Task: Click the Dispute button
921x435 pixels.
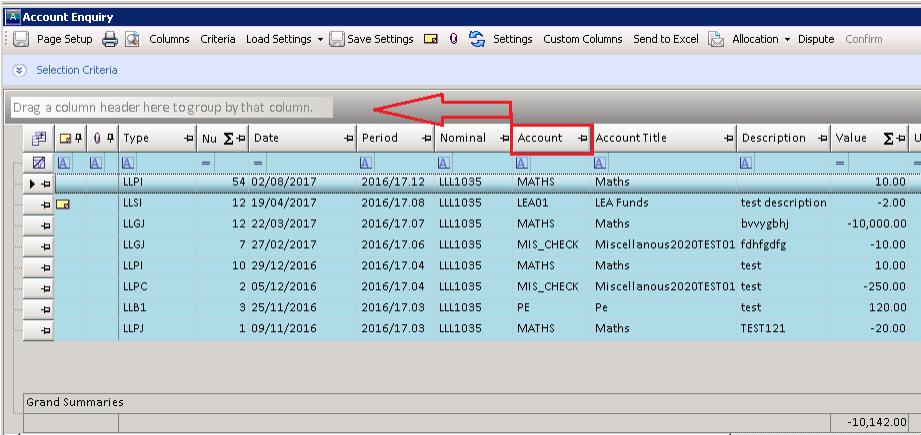Action: point(816,39)
